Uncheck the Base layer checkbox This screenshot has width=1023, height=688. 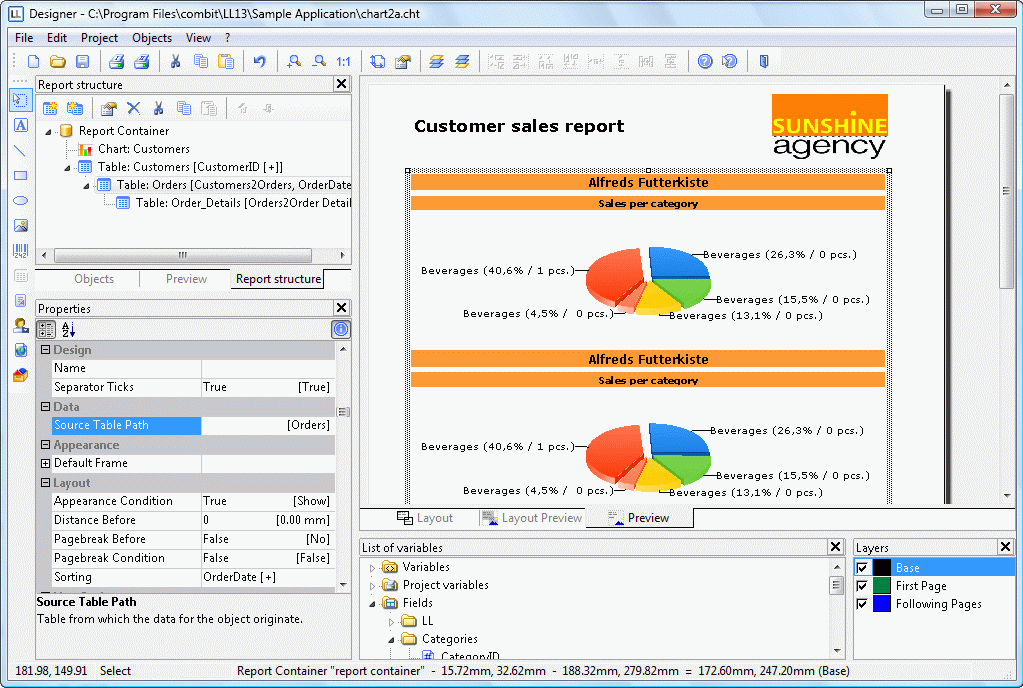tap(862, 568)
